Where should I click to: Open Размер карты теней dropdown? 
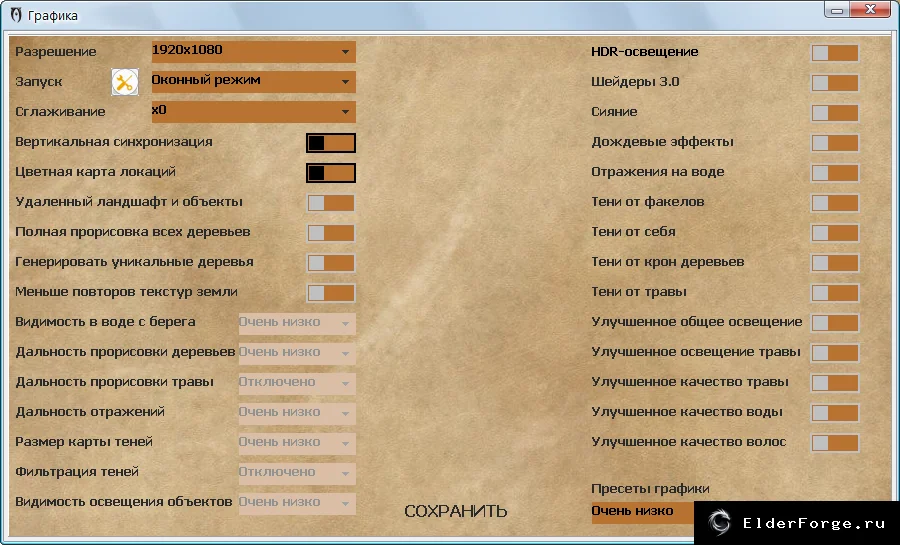297,443
